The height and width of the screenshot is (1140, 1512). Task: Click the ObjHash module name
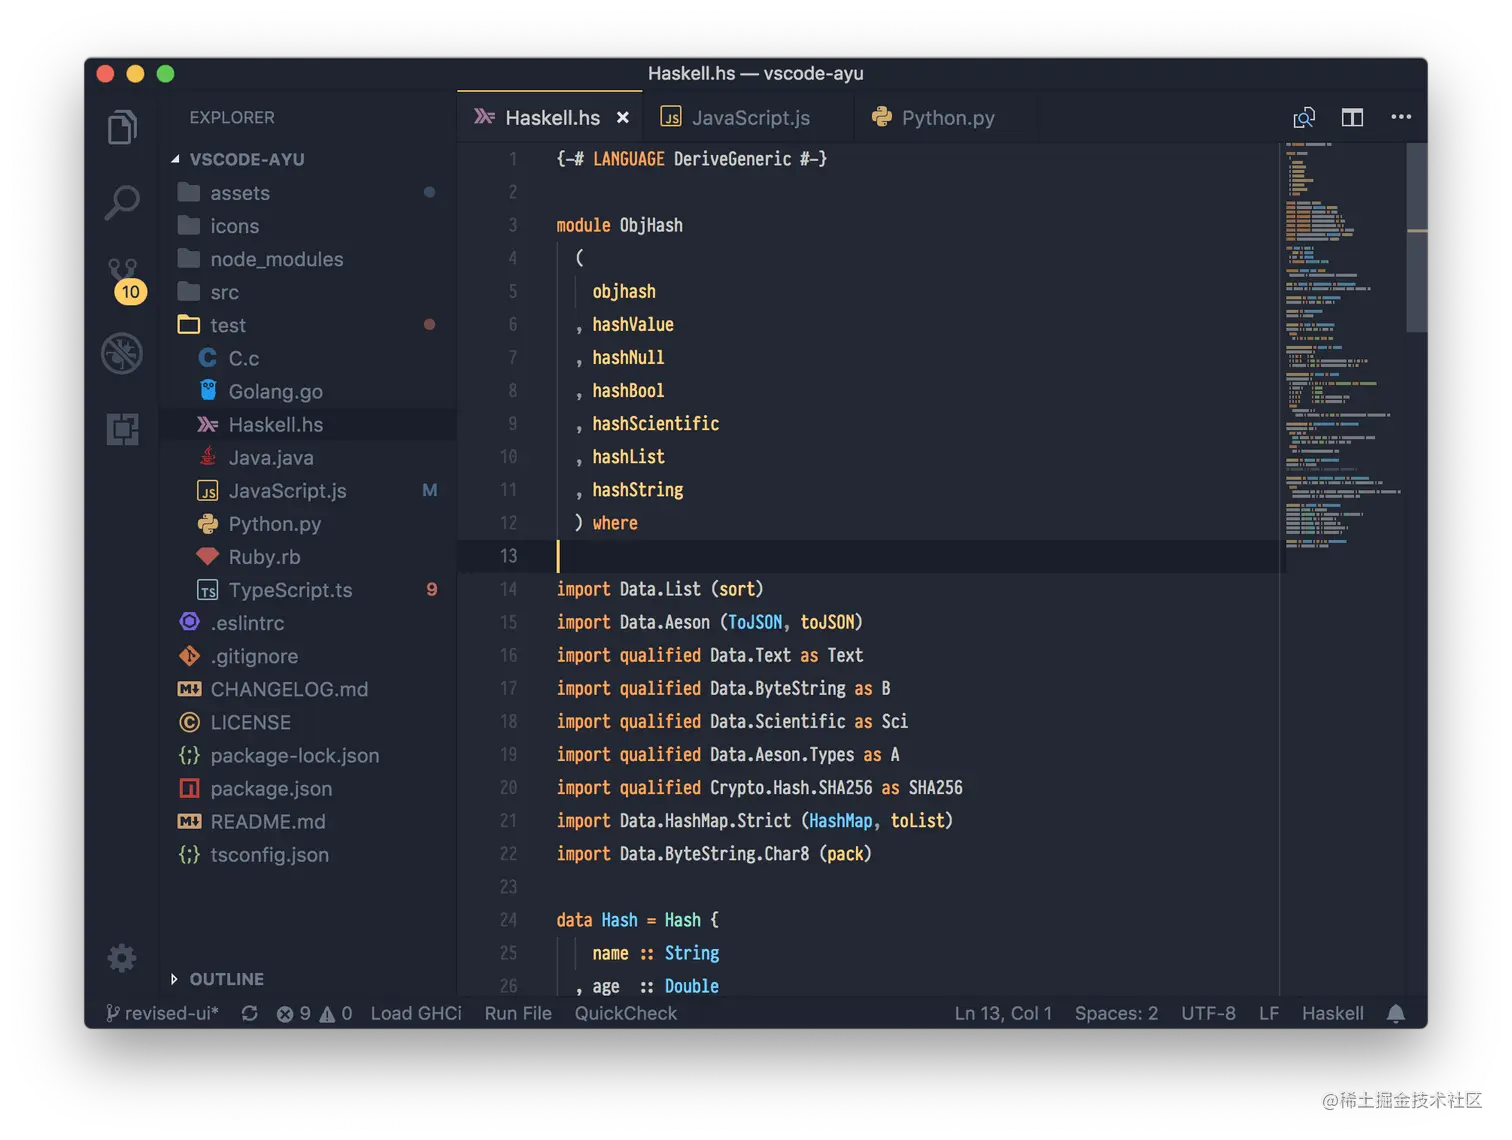[651, 226]
